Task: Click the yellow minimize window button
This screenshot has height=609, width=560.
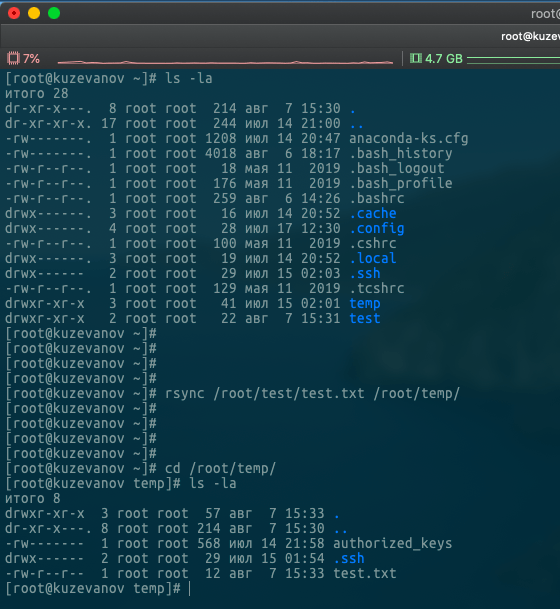Action: pos(34,13)
